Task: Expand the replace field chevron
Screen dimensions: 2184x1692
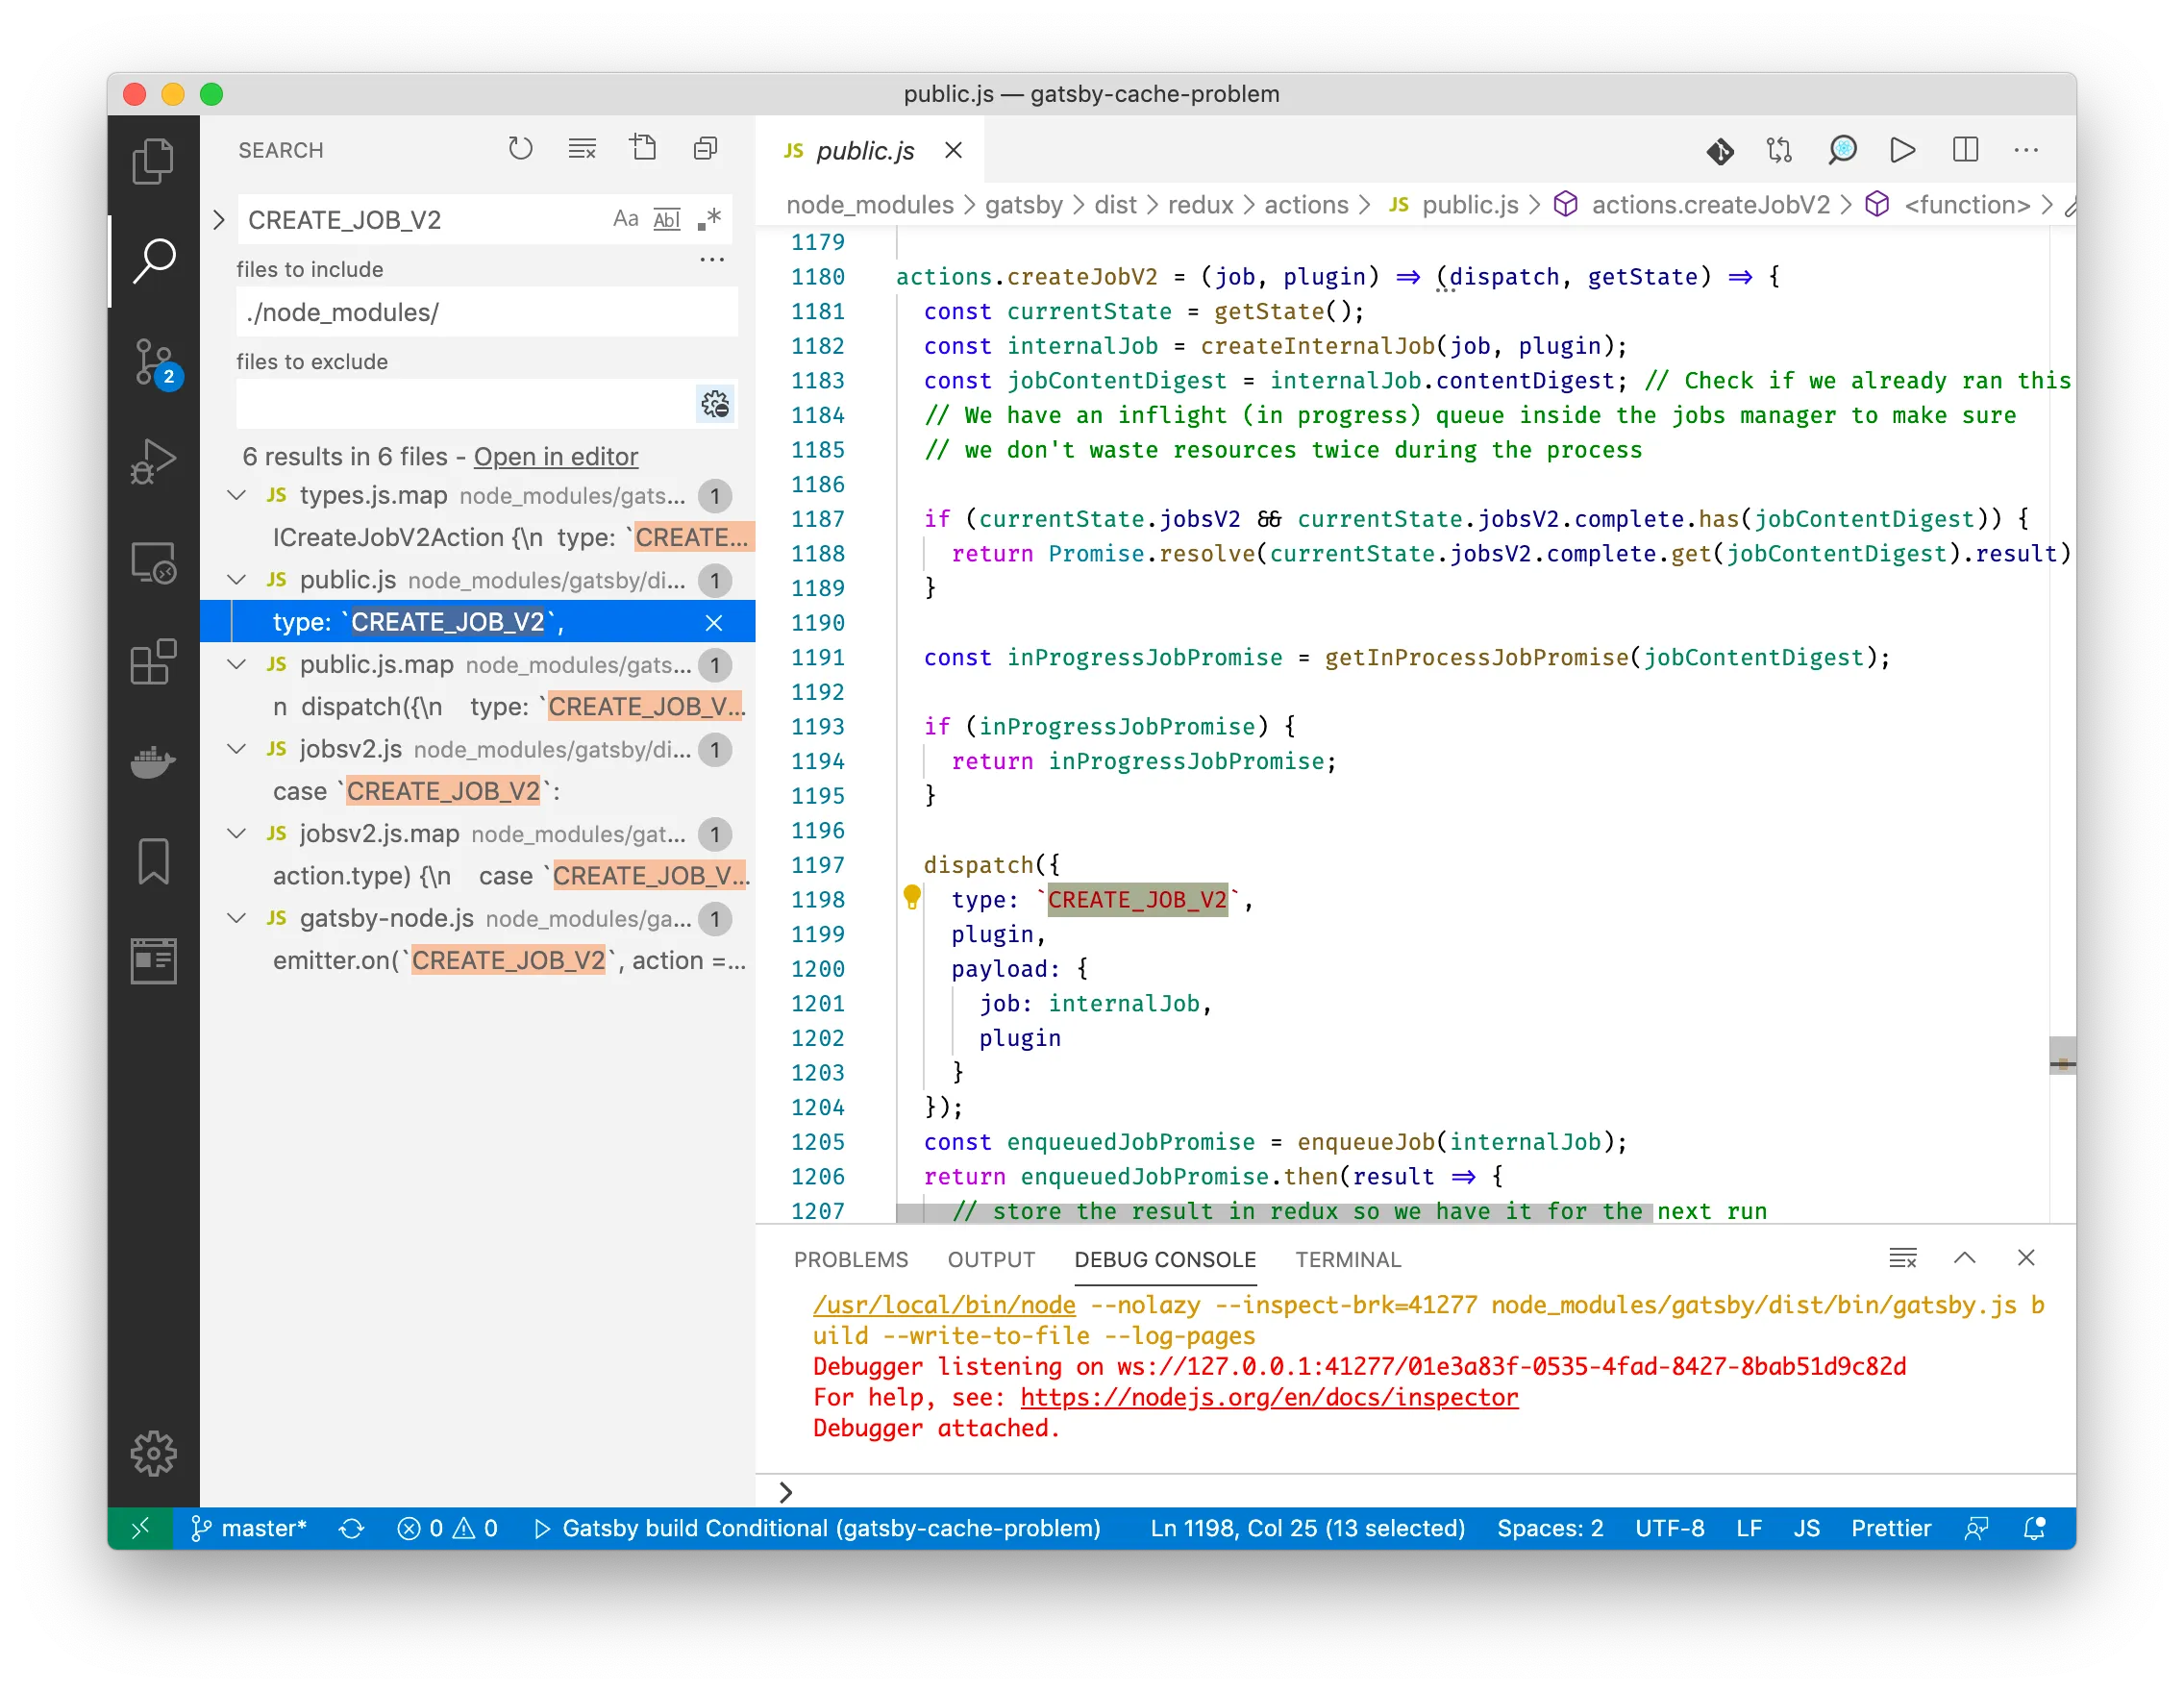Action: click(x=219, y=220)
